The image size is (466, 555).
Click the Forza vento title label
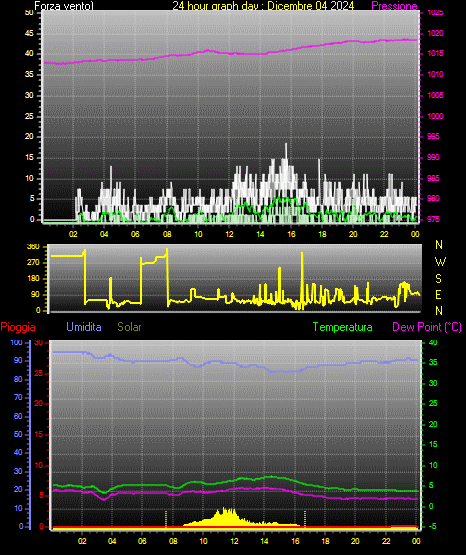pyautogui.click(x=64, y=6)
